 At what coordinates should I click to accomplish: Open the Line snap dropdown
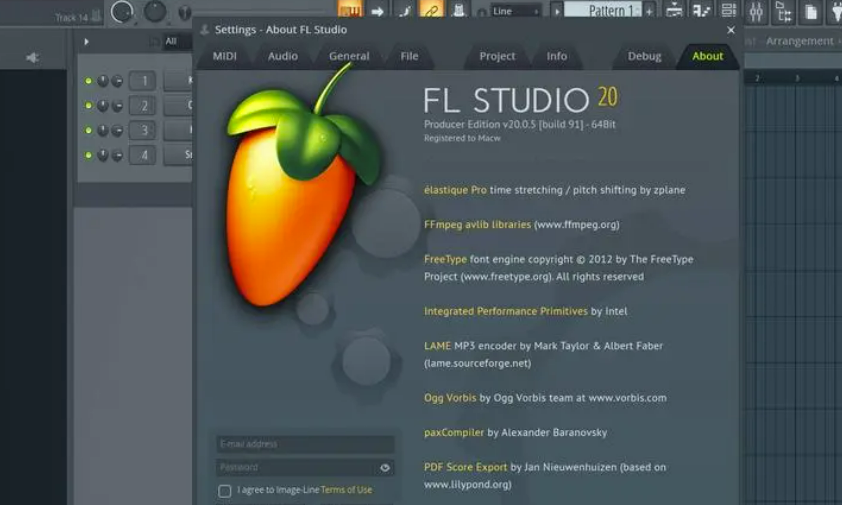click(515, 11)
